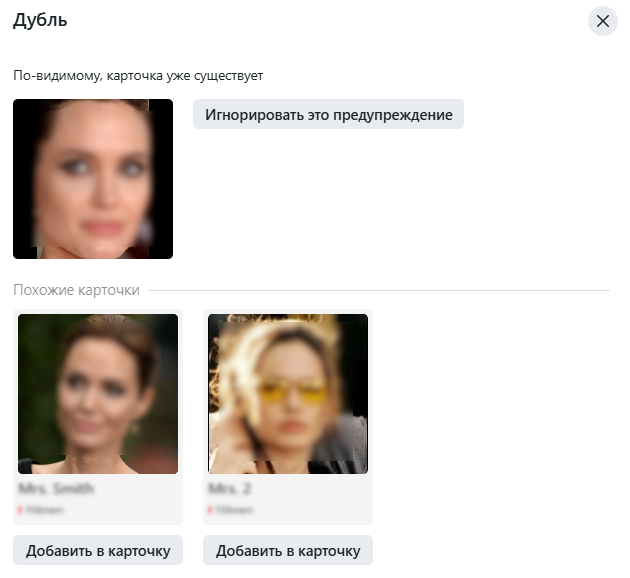Click the Похожие карточки section heading

pyautogui.click(x=76, y=290)
